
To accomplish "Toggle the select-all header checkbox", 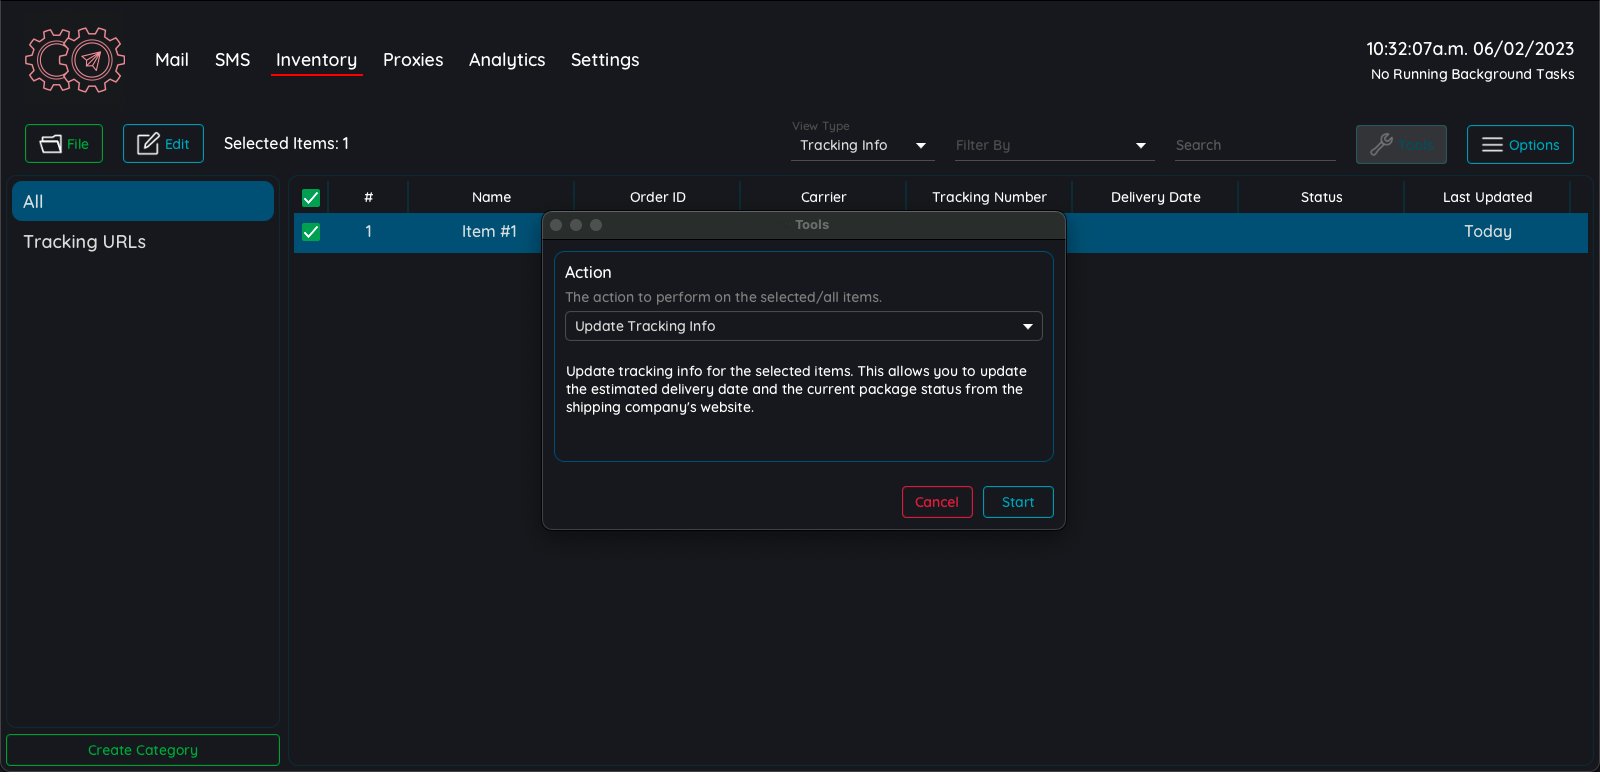I will 311,198.
